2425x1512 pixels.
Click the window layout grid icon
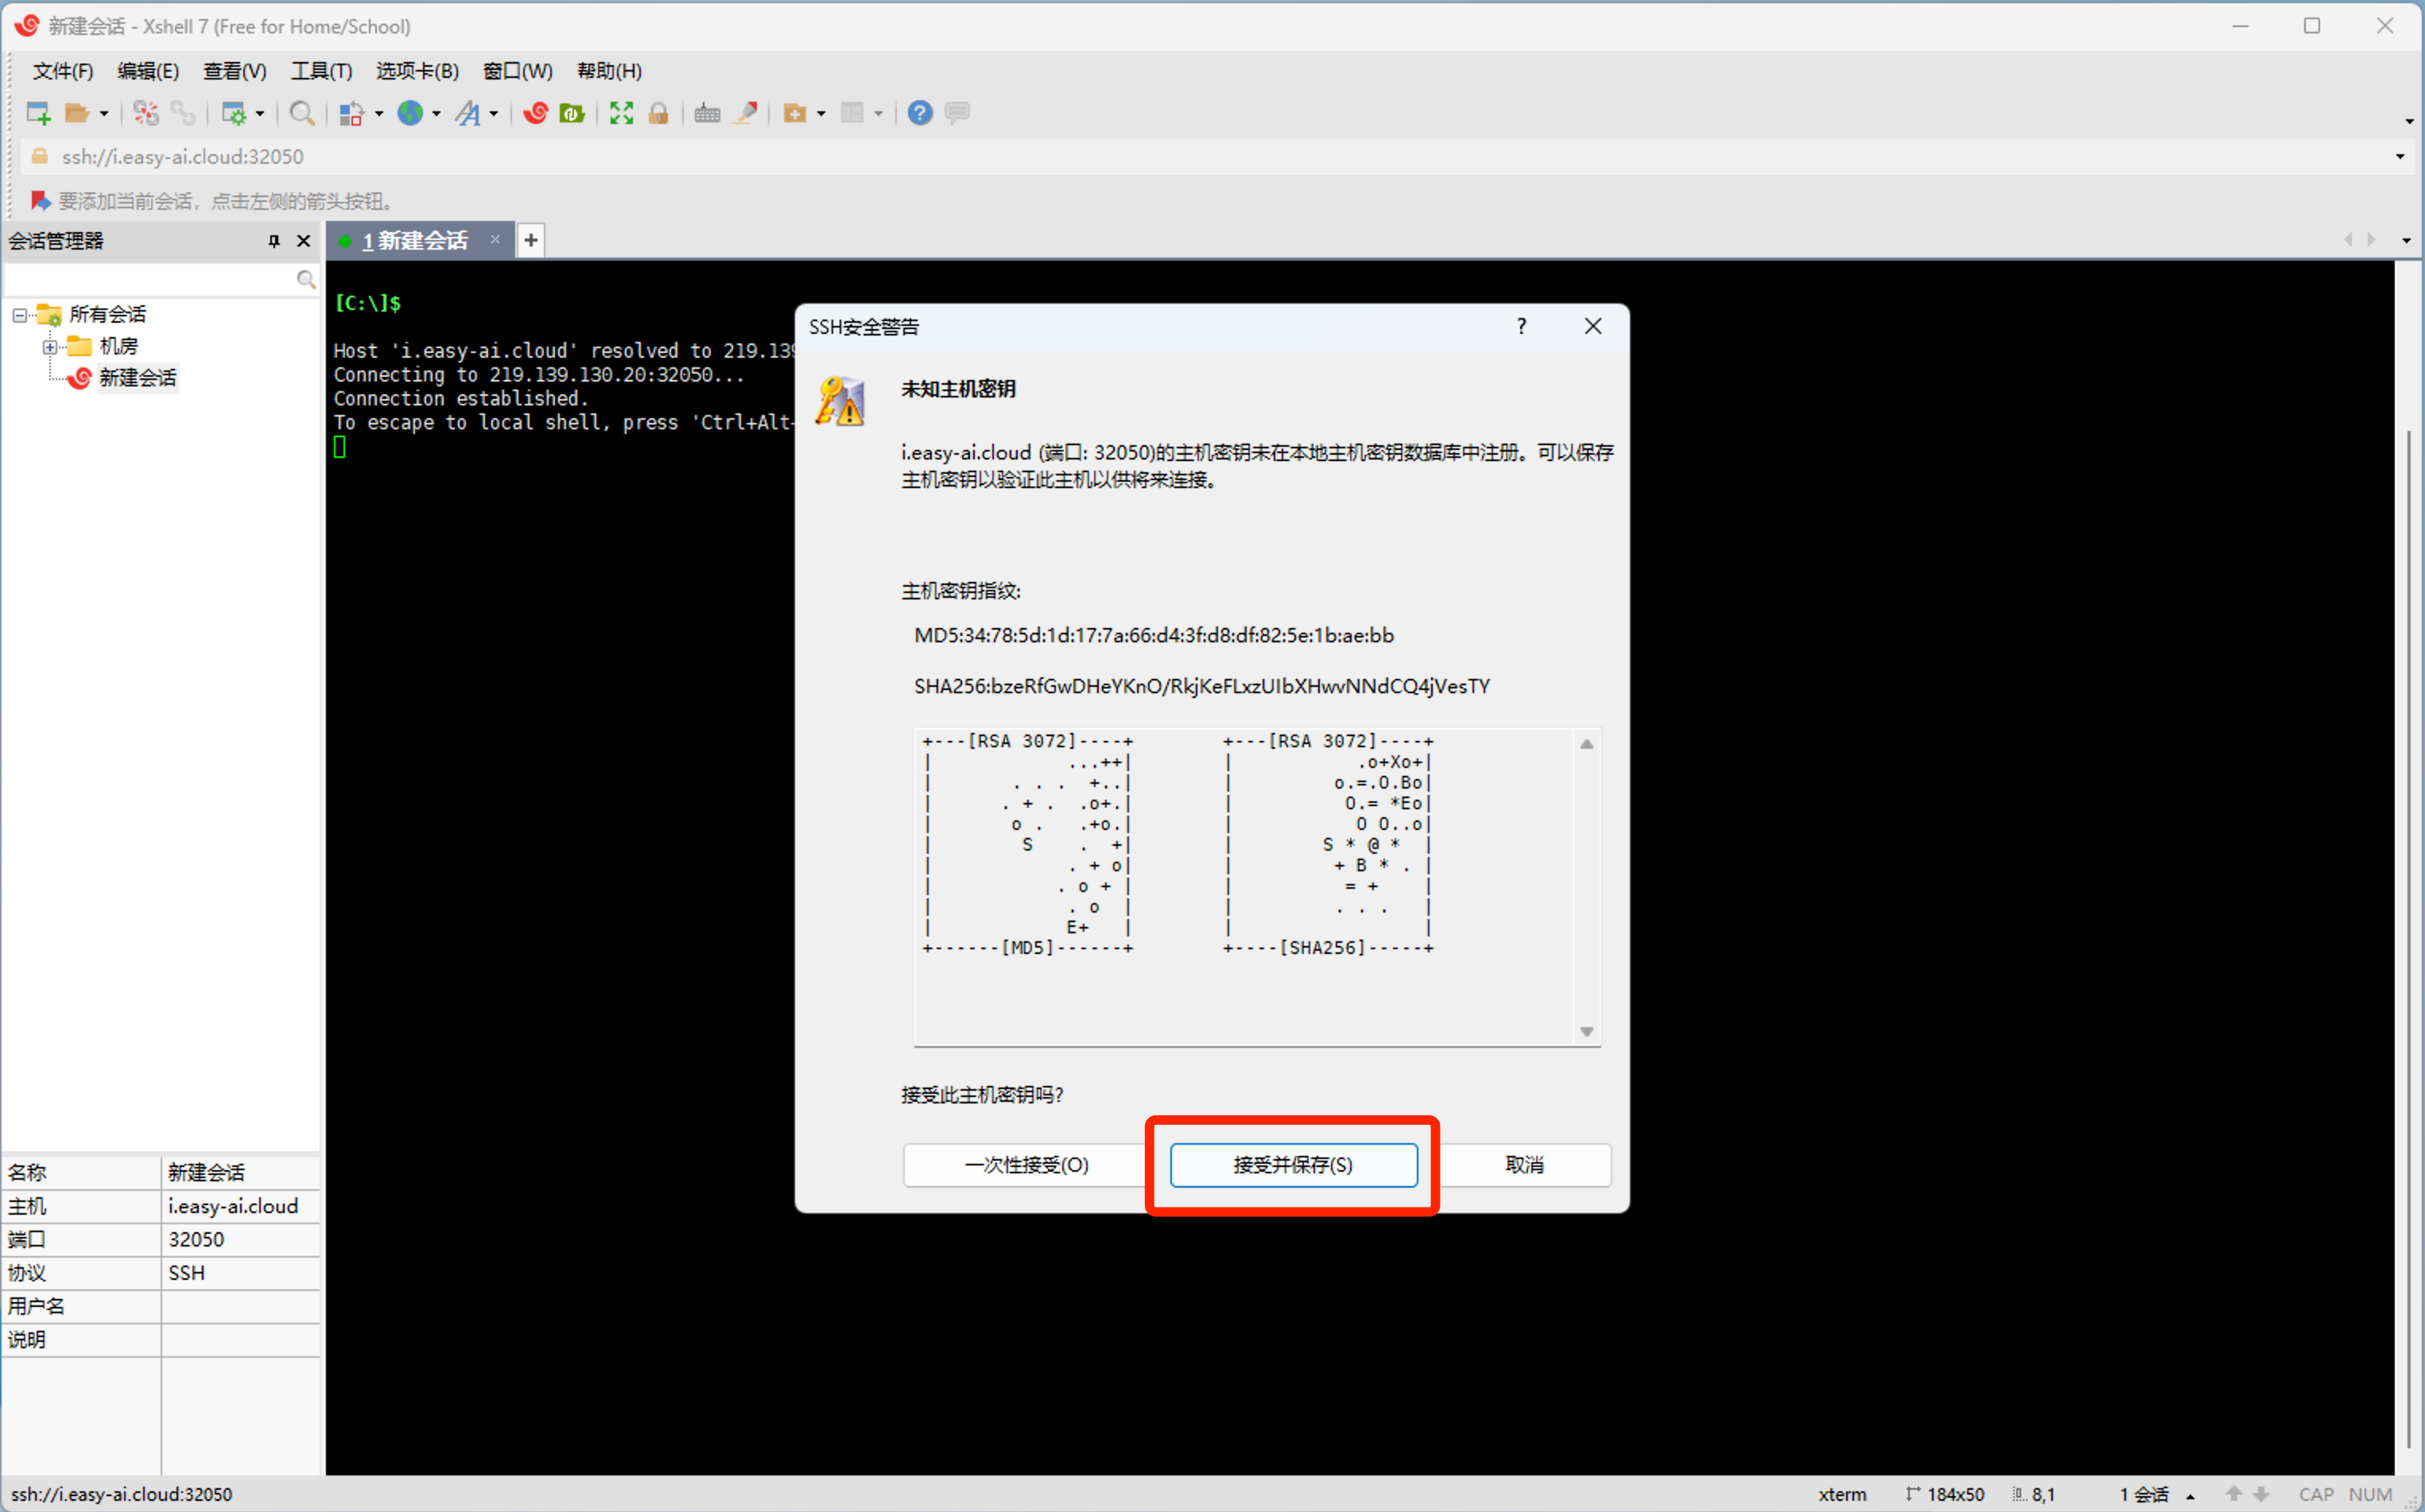tap(852, 113)
